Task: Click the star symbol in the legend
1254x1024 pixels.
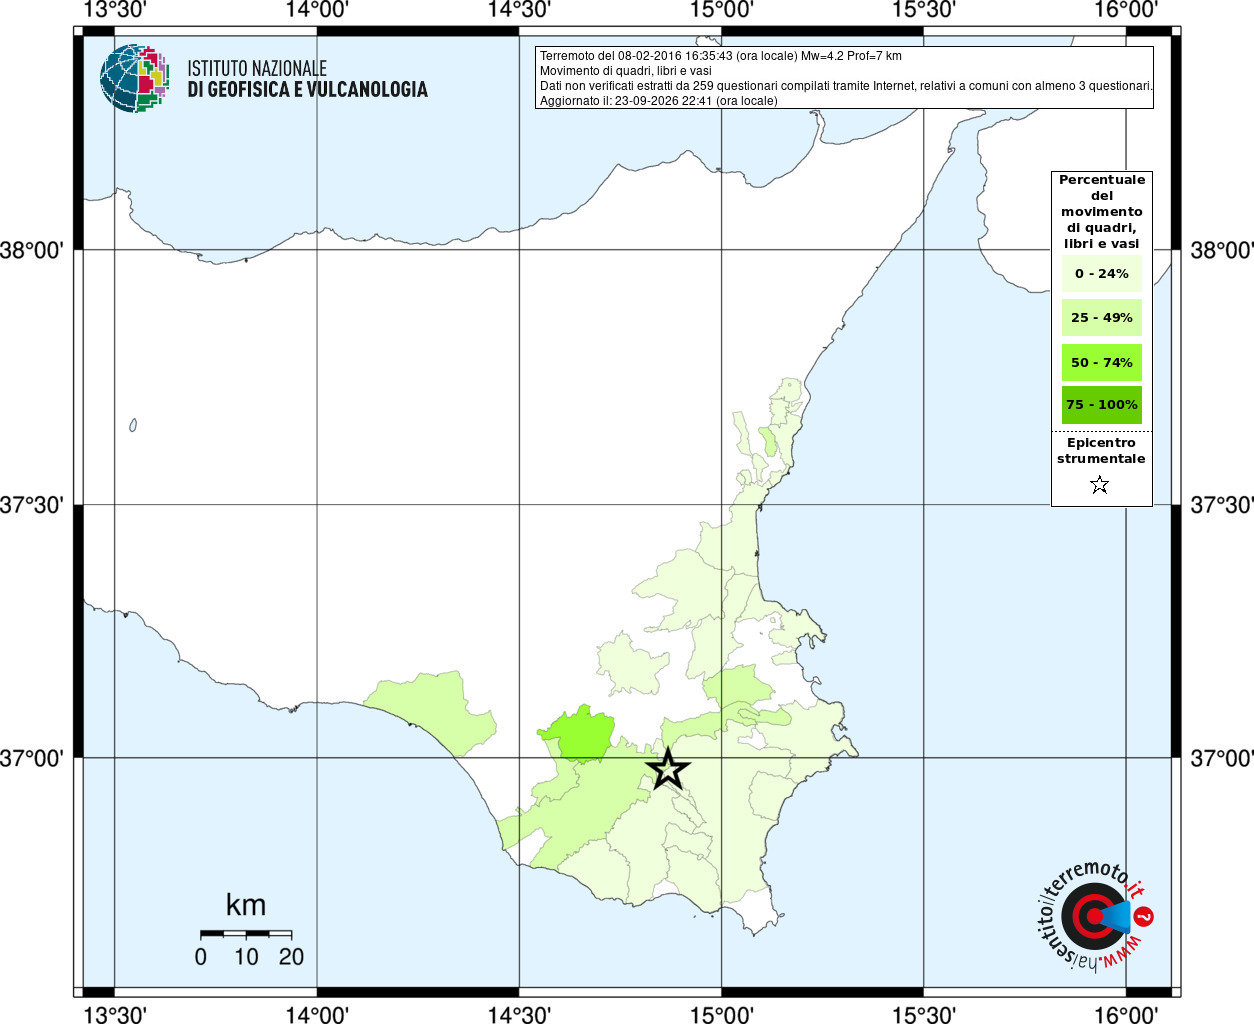Action: pyautogui.click(x=1100, y=485)
